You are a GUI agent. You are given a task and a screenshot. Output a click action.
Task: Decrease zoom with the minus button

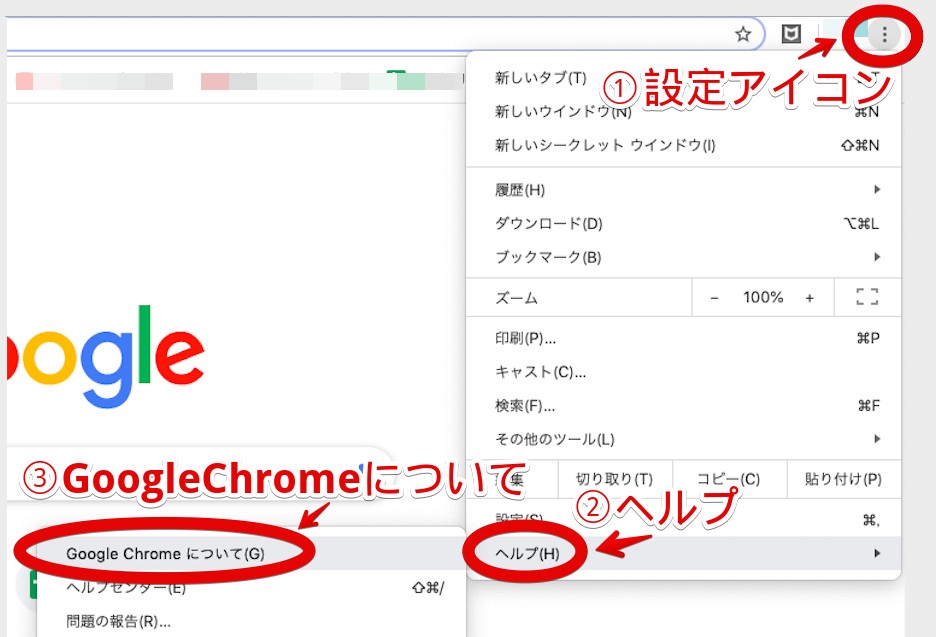[714, 297]
